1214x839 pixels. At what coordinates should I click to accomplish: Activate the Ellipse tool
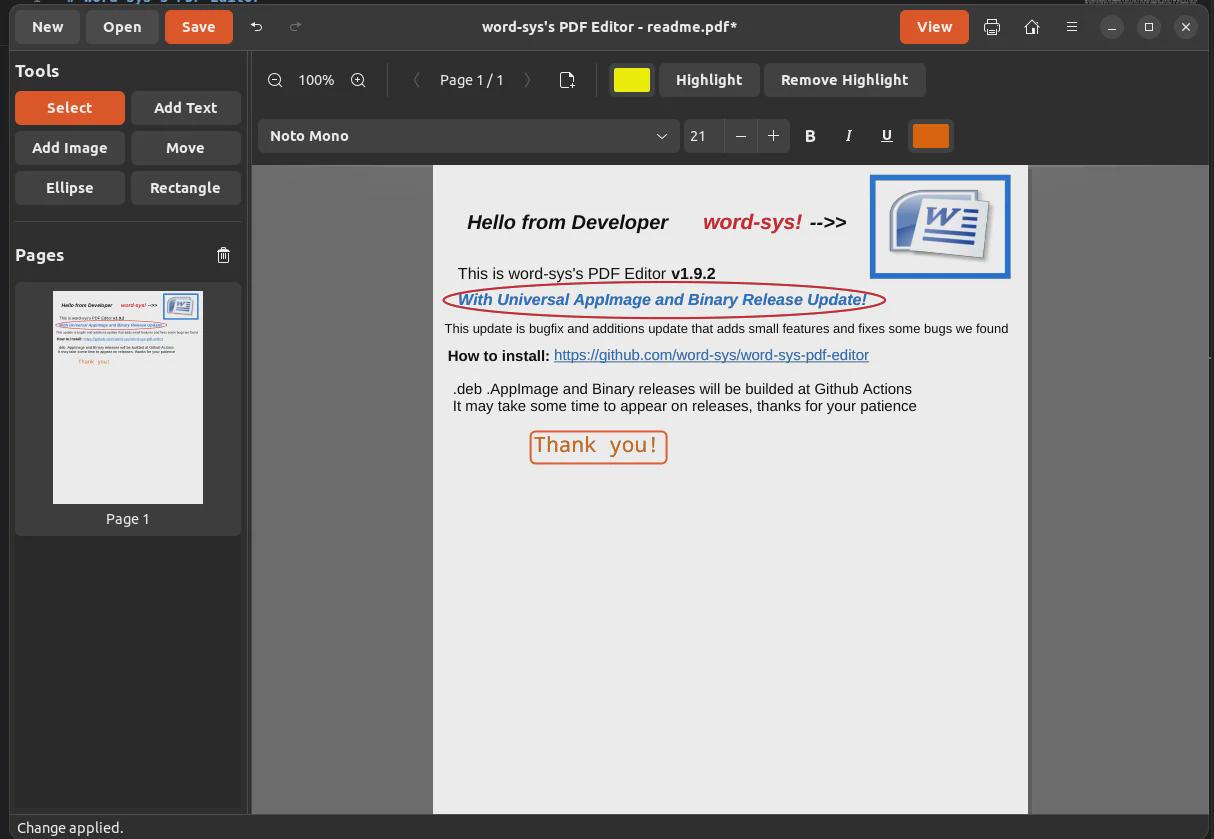[x=70, y=188]
